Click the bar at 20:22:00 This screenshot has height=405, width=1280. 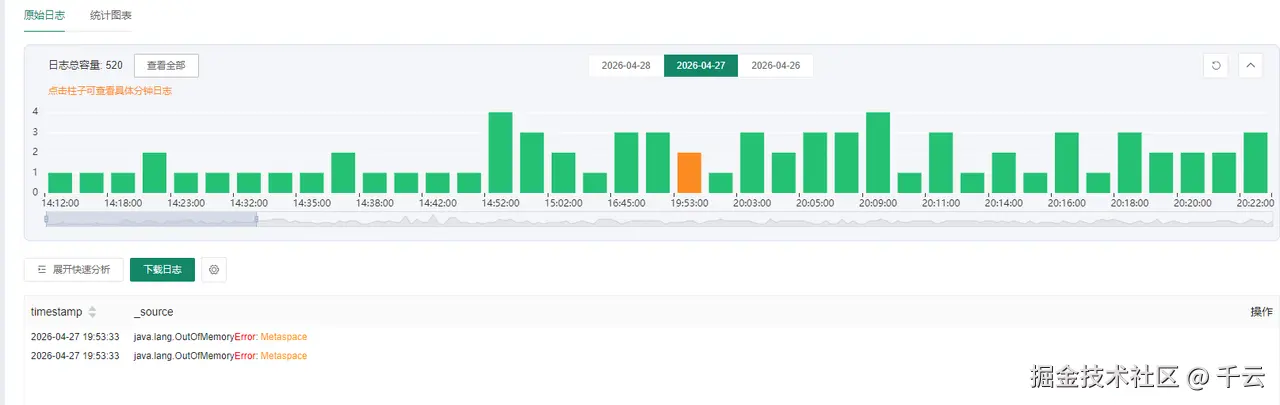click(x=1255, y=163)
